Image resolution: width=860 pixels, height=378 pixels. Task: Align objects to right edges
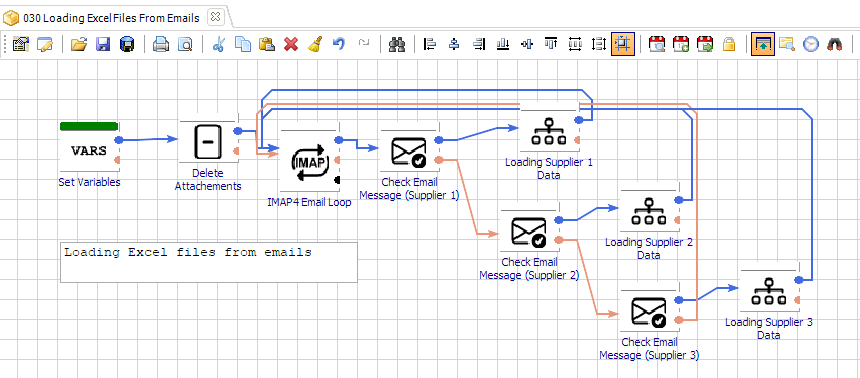(479, 44)
